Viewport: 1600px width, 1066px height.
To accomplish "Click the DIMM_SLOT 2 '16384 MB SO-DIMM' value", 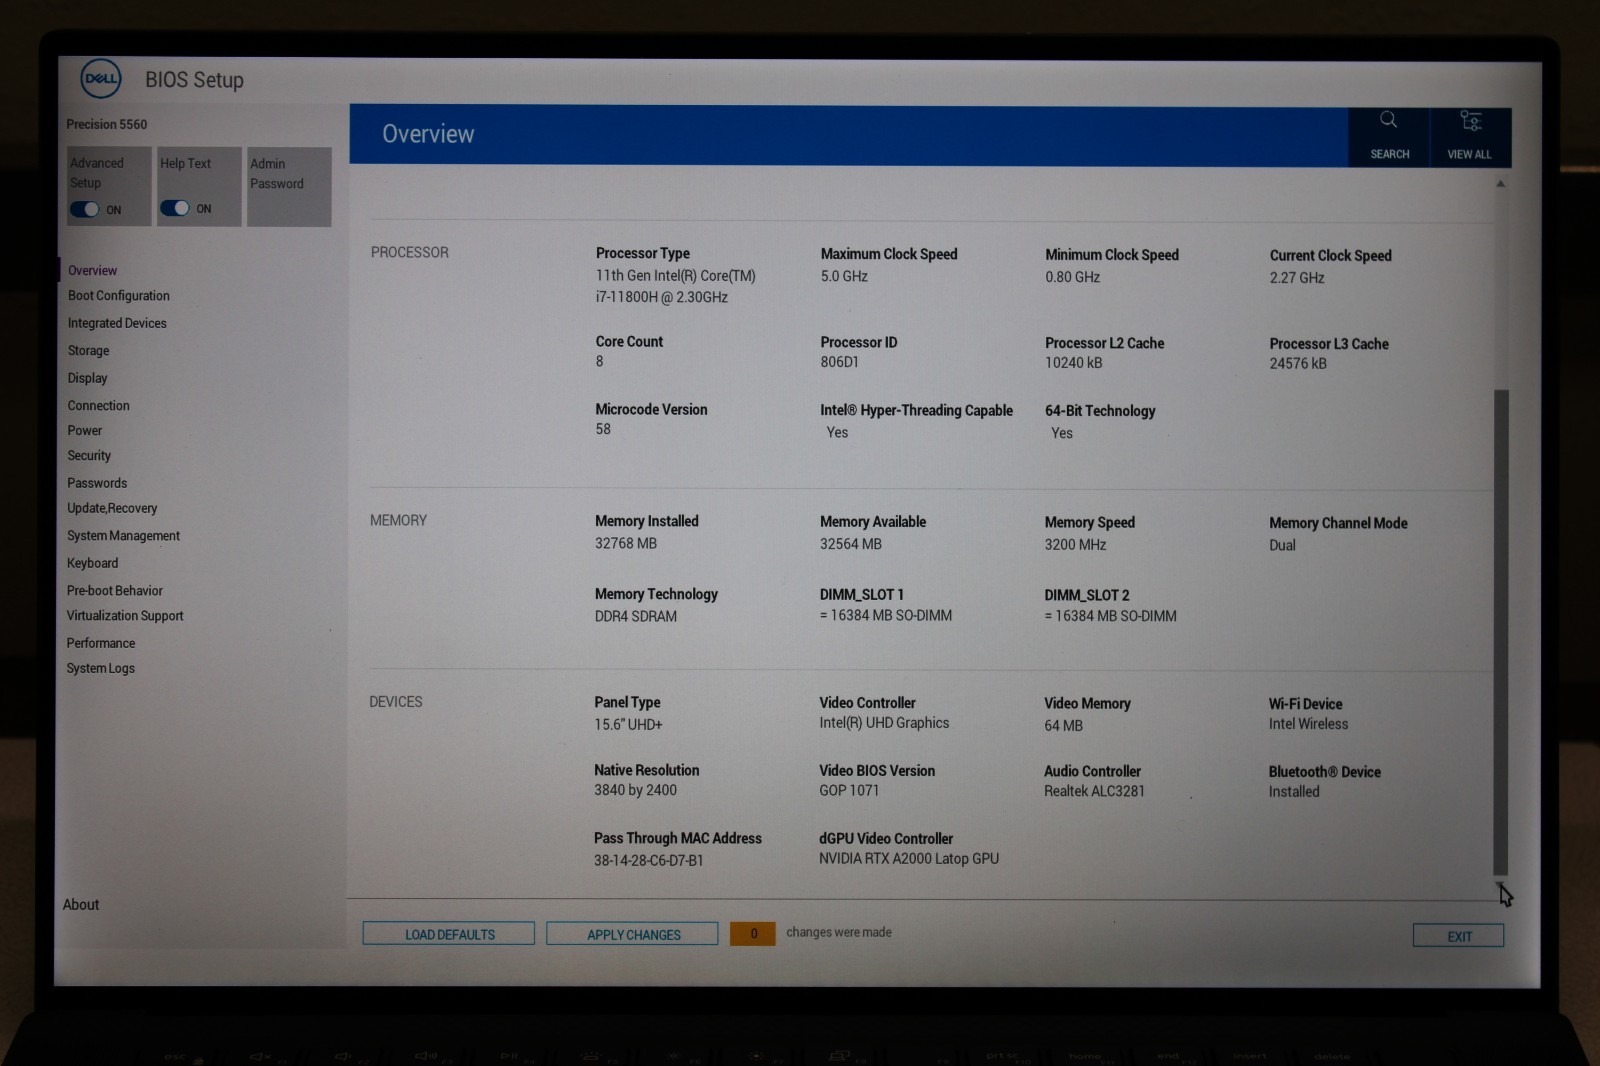I will pos(1110,616).
